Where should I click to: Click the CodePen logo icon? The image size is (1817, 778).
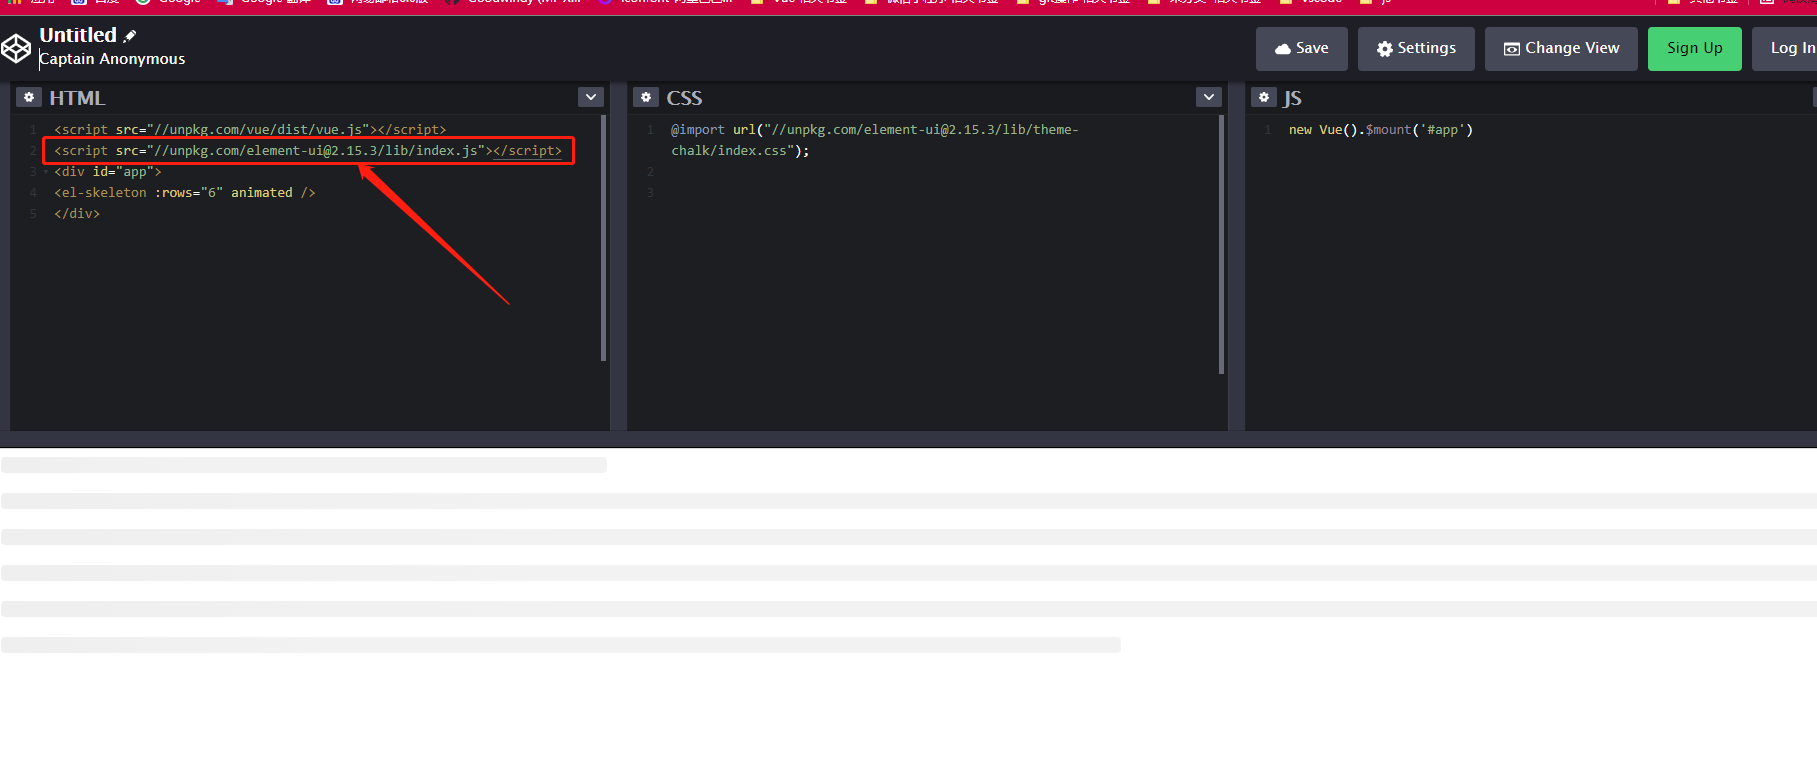[16, 48]
